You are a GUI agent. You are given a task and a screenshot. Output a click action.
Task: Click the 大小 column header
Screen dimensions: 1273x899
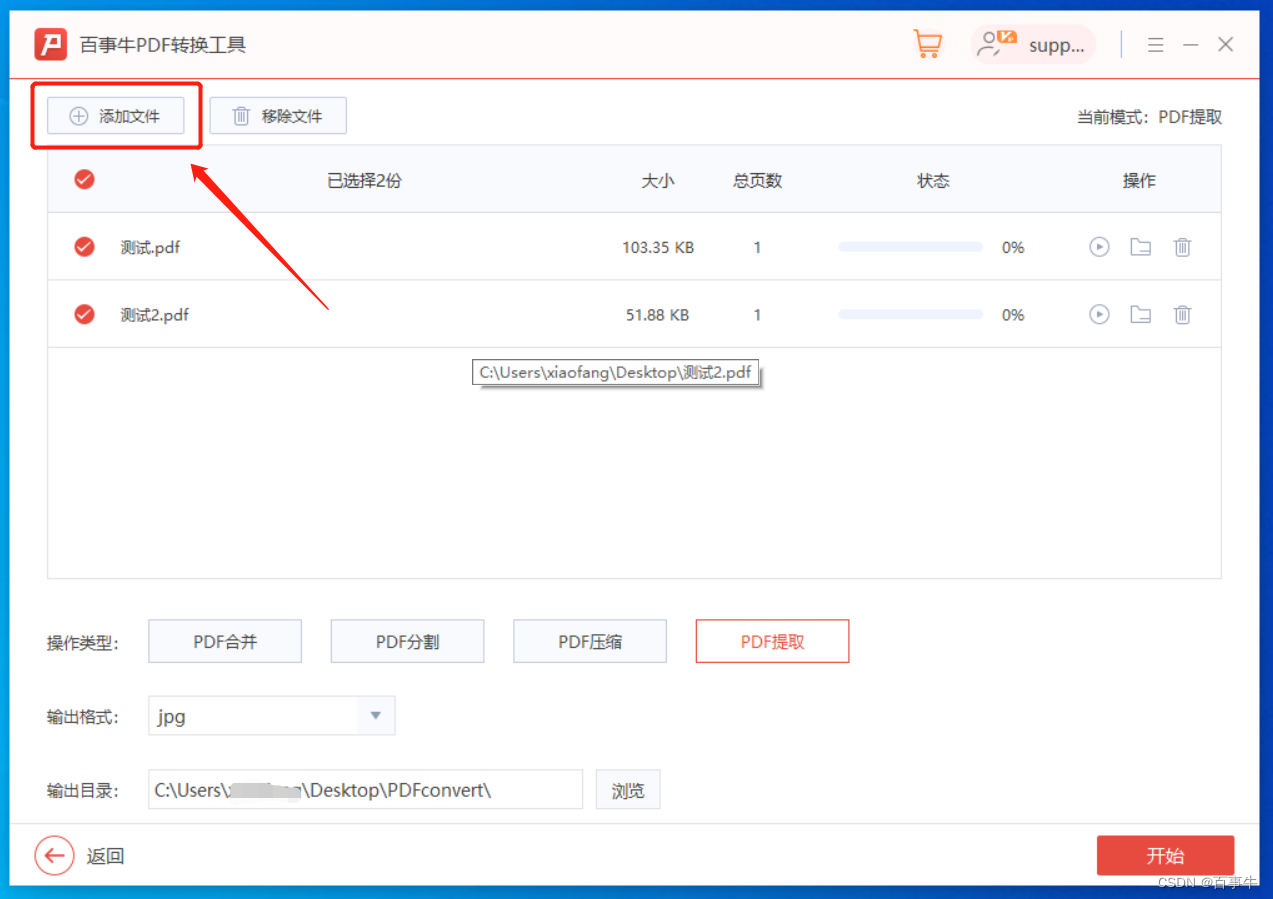coord(658,180)
